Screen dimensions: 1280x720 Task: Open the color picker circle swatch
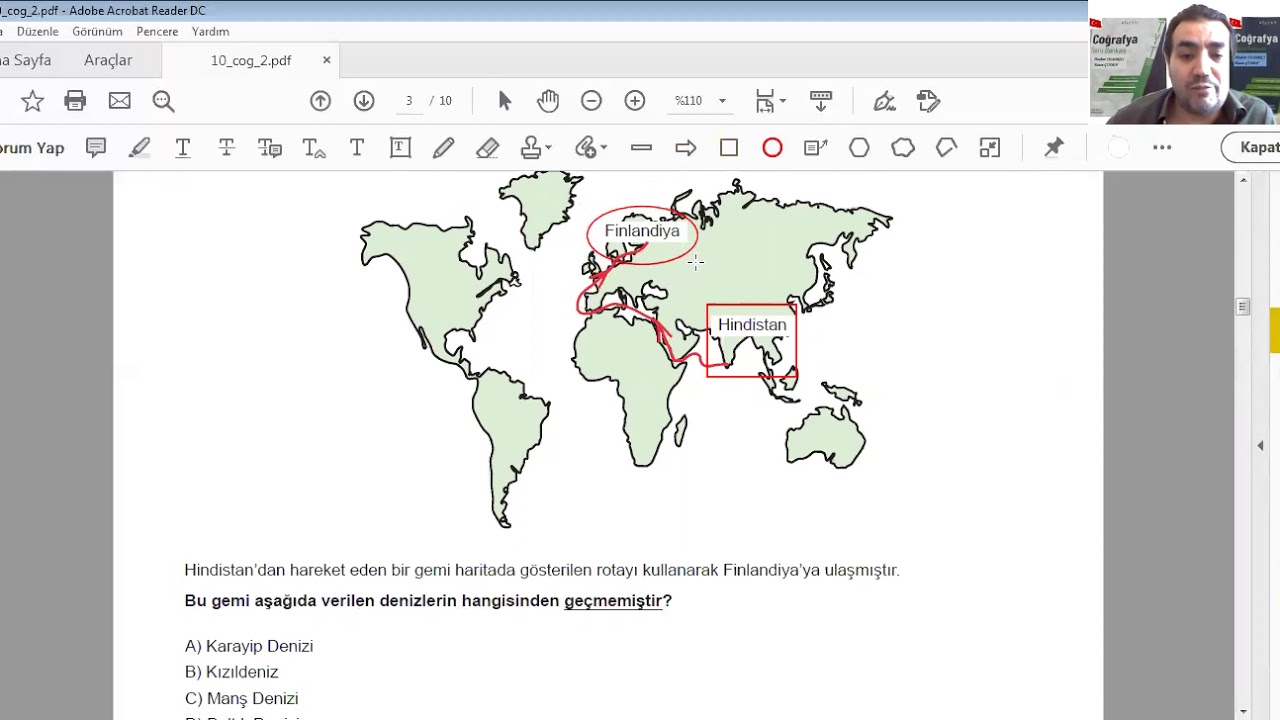click(x=1119, y=148)
